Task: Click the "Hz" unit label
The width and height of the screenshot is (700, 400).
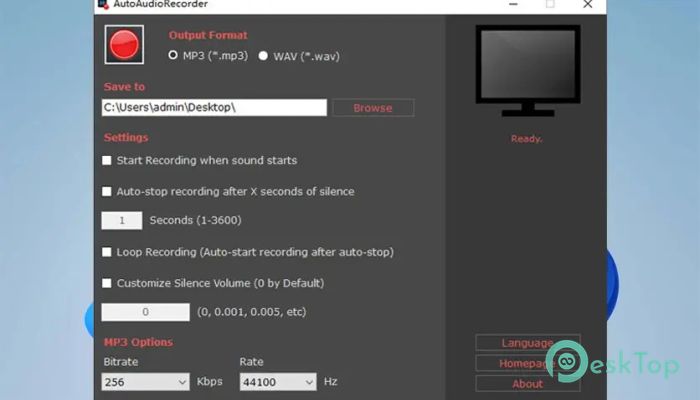Action: pyautogui.click(x=330, y=382)
